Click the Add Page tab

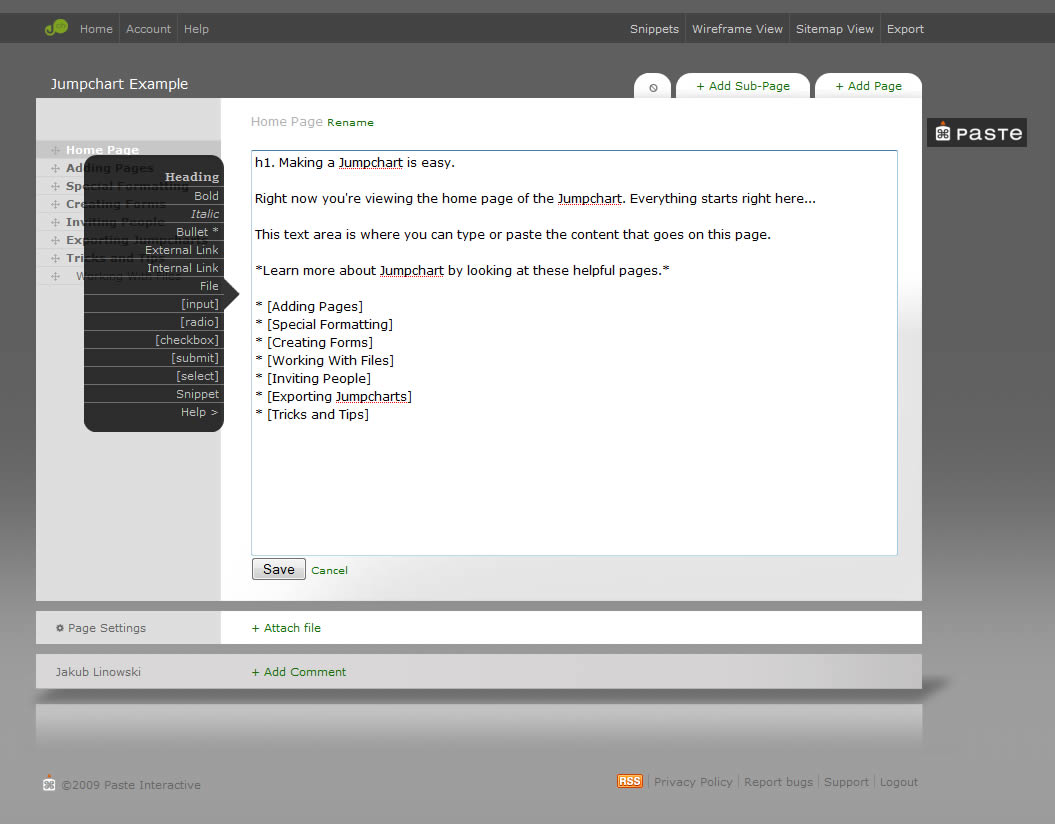[868, 86]
